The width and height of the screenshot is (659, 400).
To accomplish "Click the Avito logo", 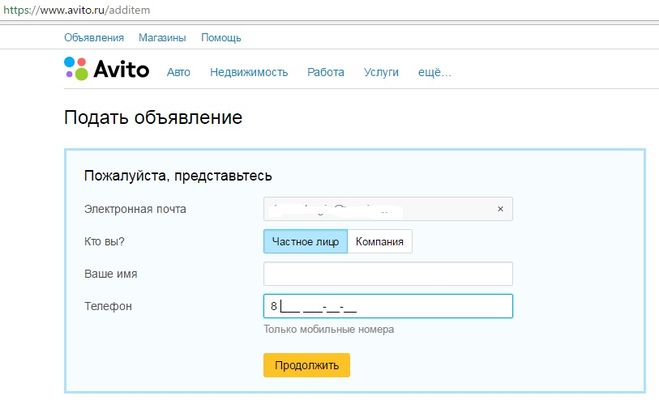I will (106, 70).
